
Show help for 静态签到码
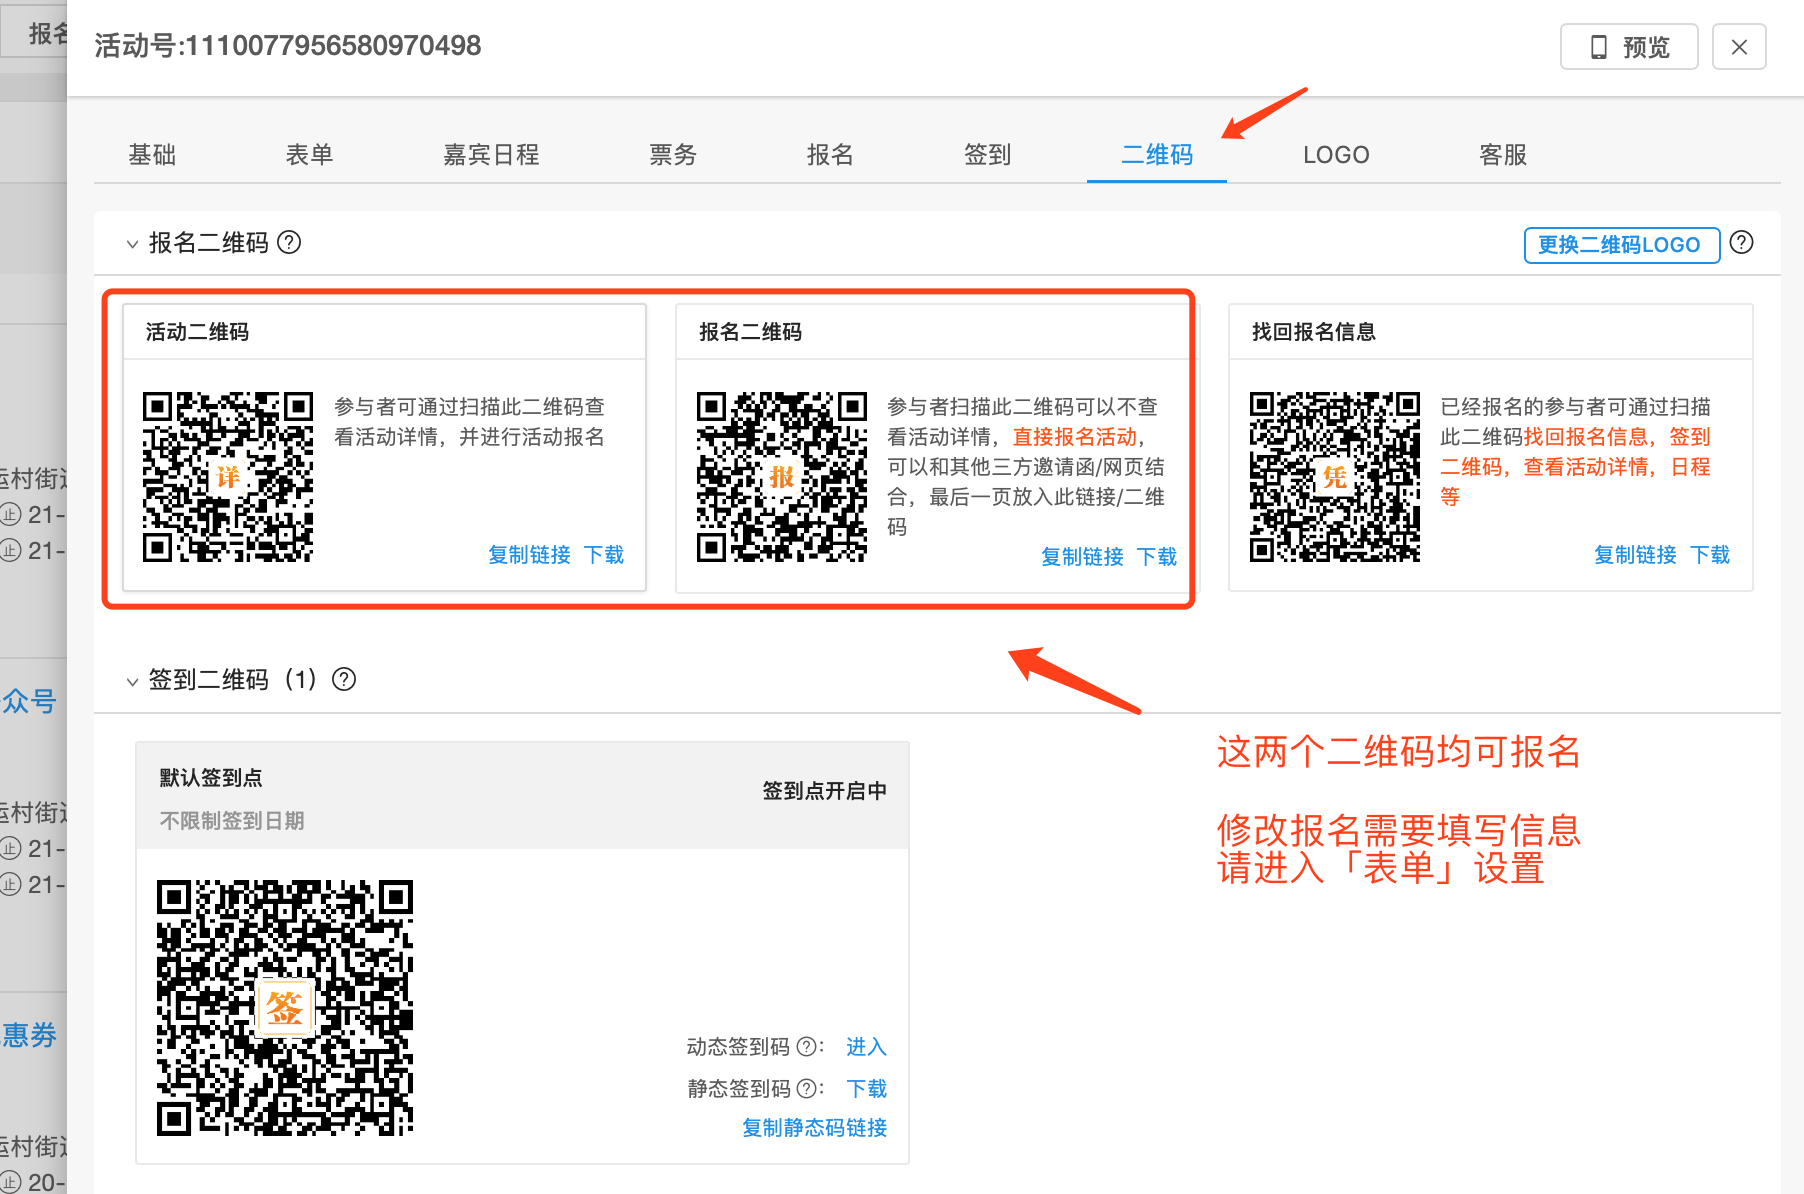806,1089
